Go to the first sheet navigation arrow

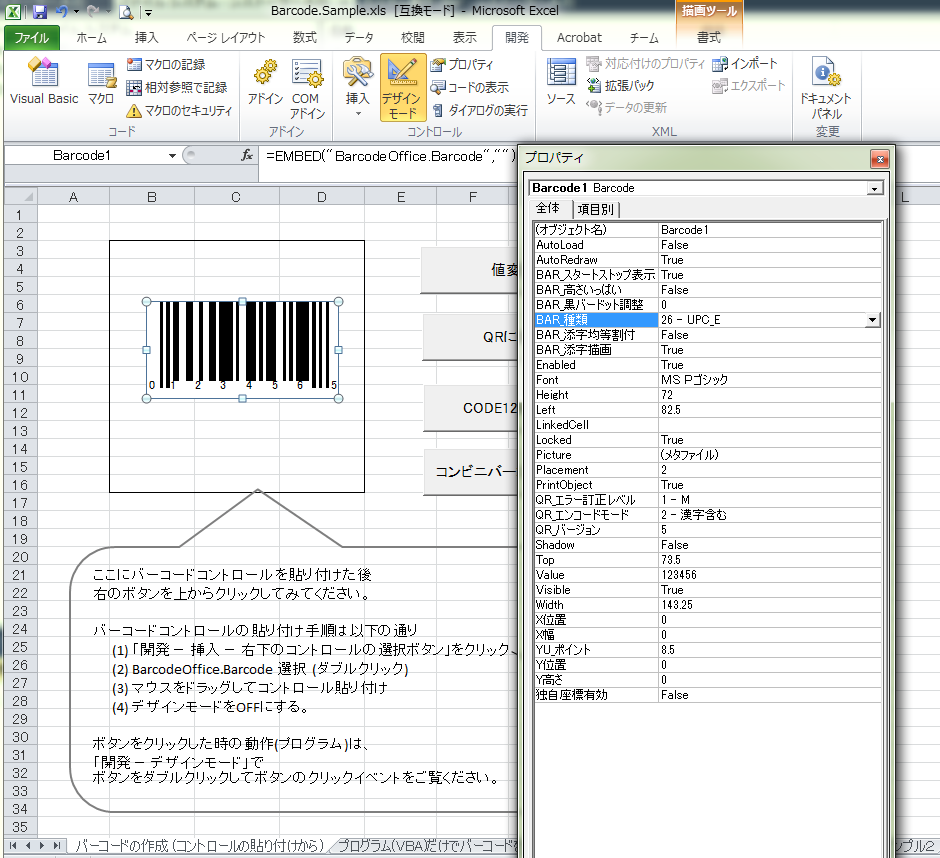click(13, 845)
